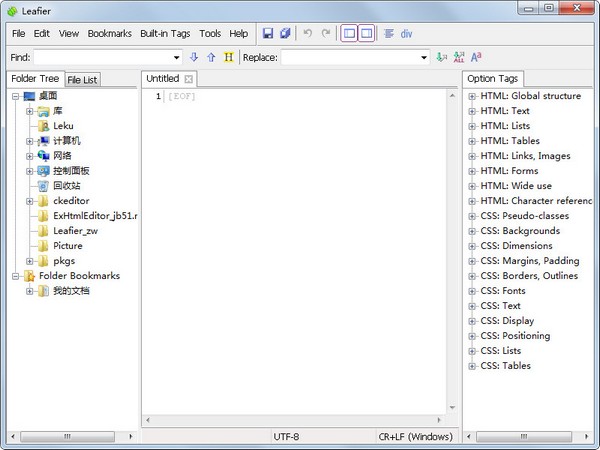
Task: Expand HTML: Global structure tags
Action: pyautogui.click(x=472, y=96)
